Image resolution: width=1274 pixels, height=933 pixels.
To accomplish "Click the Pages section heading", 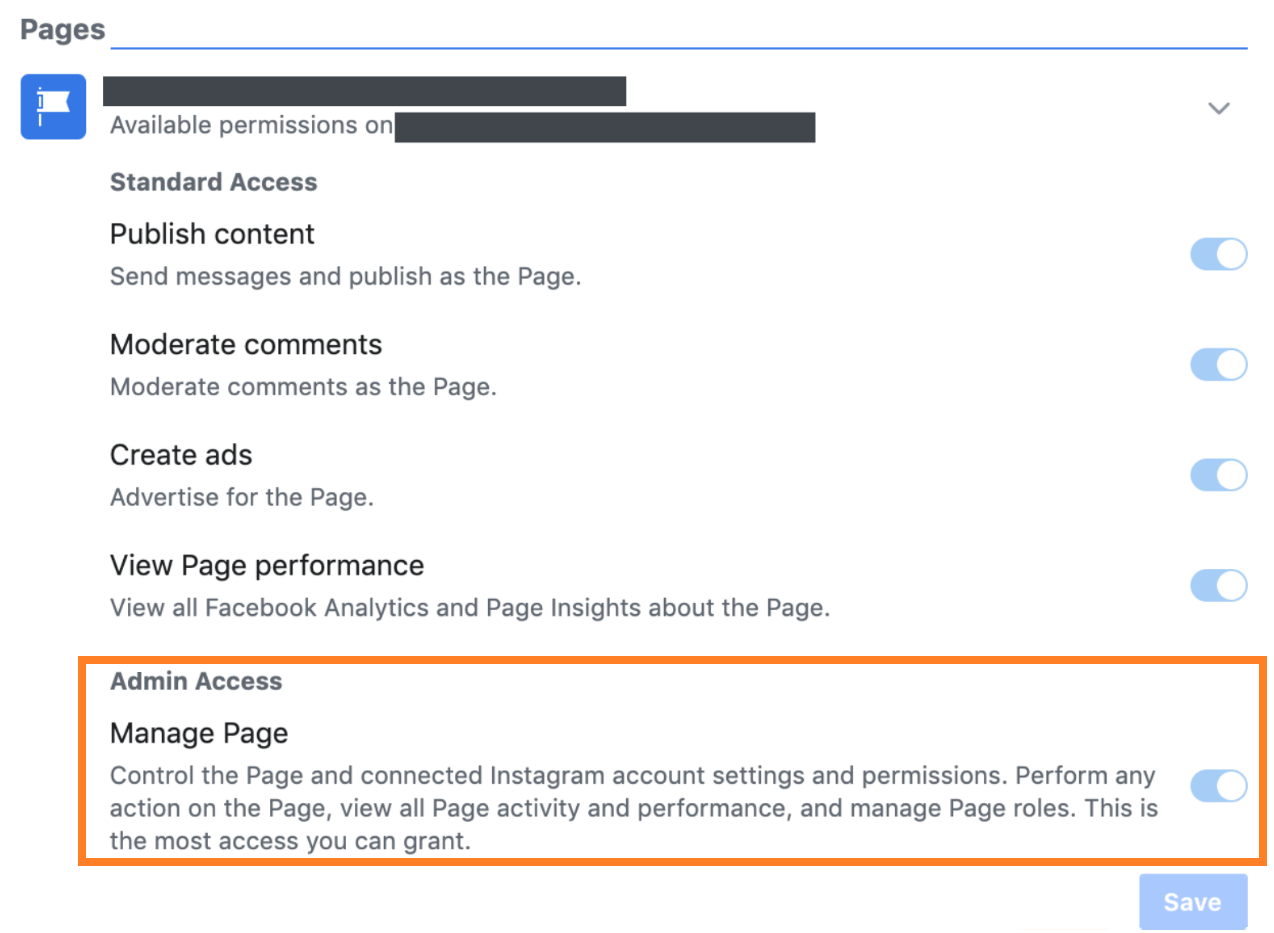I will pos(63,29).
